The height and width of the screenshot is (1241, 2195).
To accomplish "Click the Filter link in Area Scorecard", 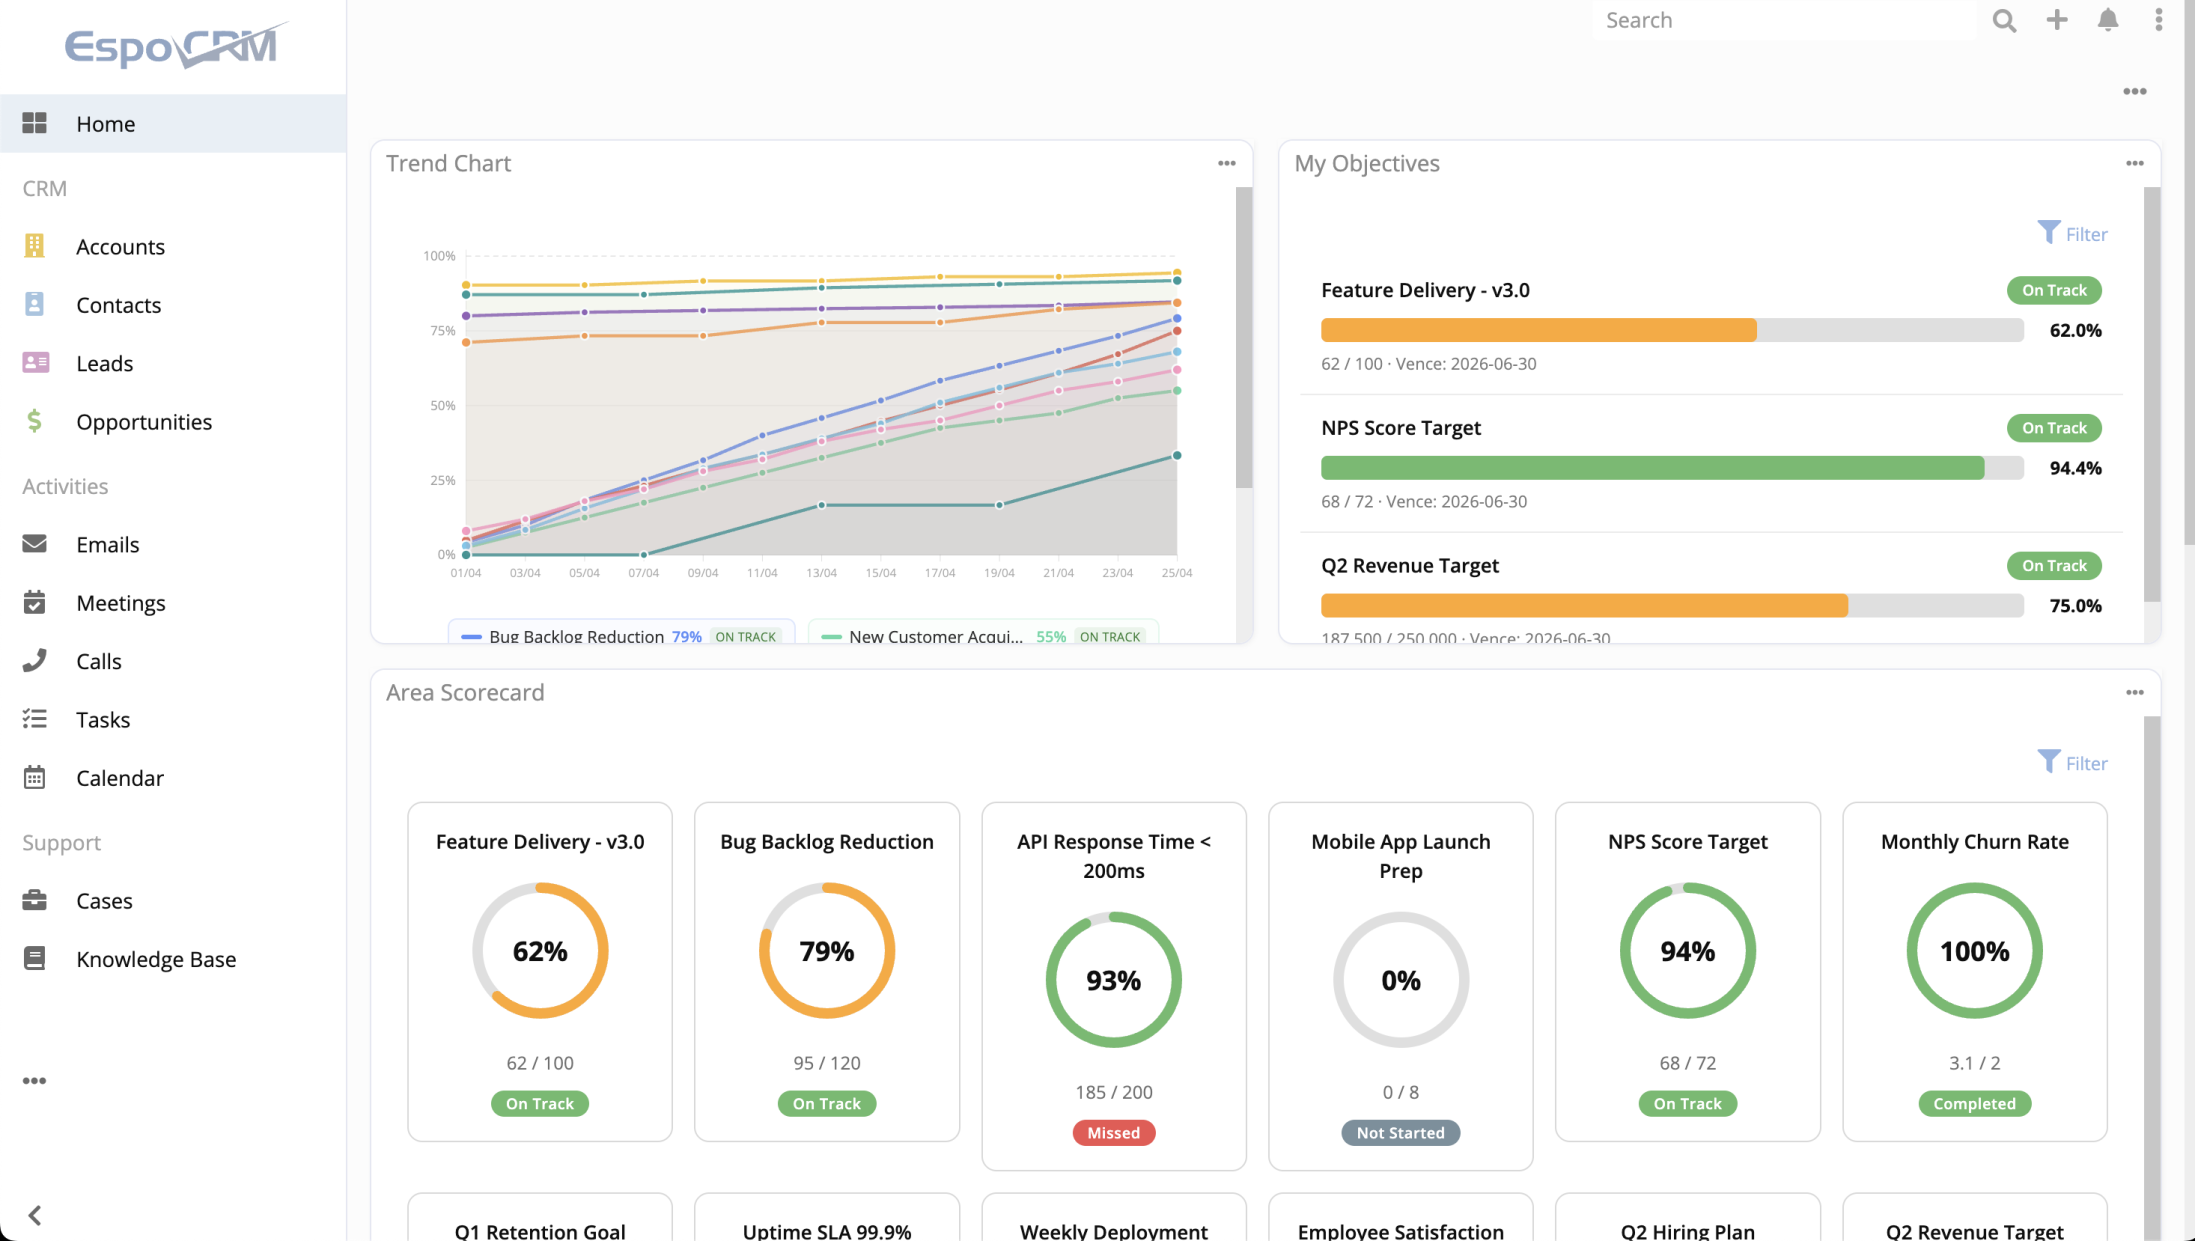I will pyautogui.click(x=2072, y=763).
